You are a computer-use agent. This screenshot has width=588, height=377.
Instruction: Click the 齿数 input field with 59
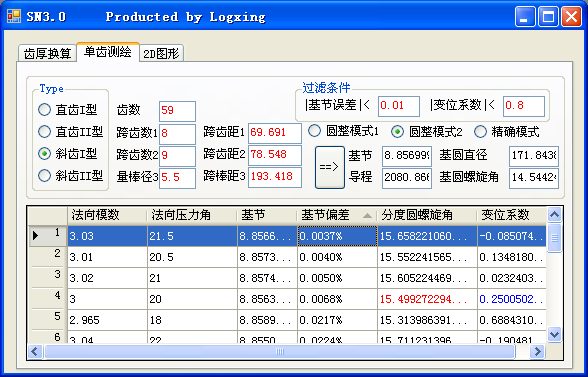click(177, 111)
